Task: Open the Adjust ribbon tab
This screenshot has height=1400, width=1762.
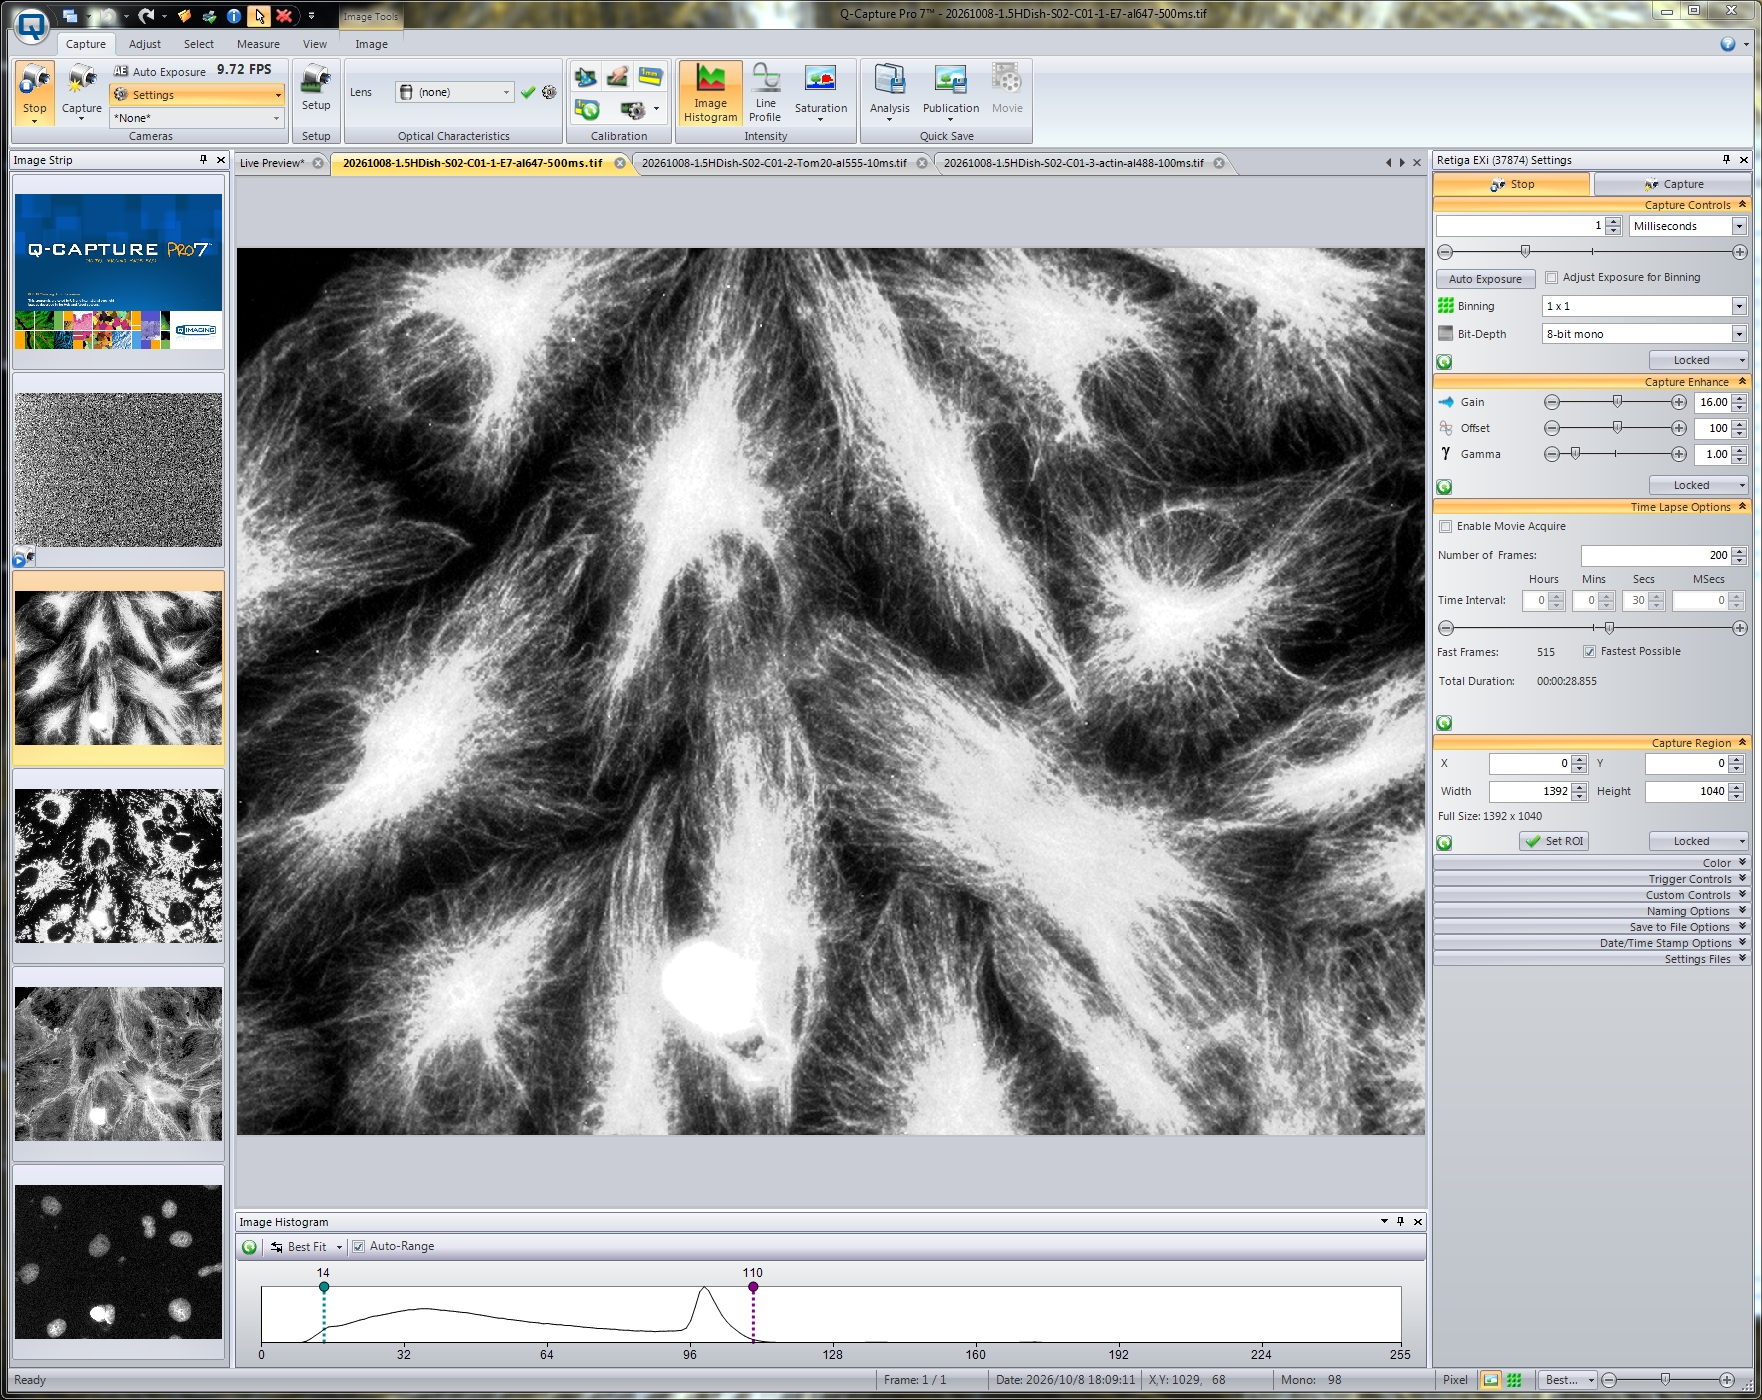Action: click(x=145, y=44)
